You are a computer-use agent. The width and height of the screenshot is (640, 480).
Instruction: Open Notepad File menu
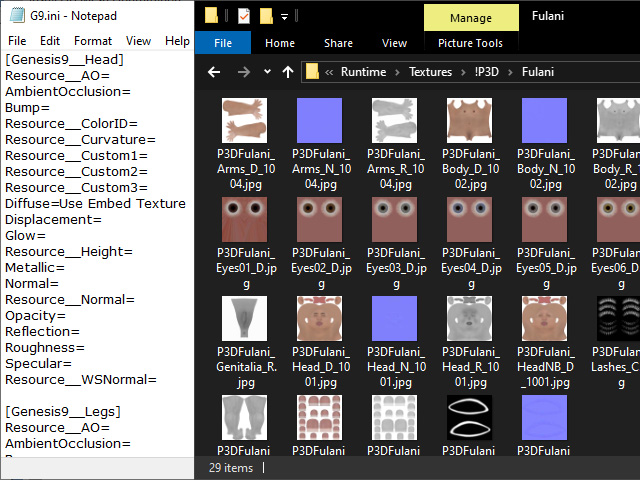pos(17,41)
